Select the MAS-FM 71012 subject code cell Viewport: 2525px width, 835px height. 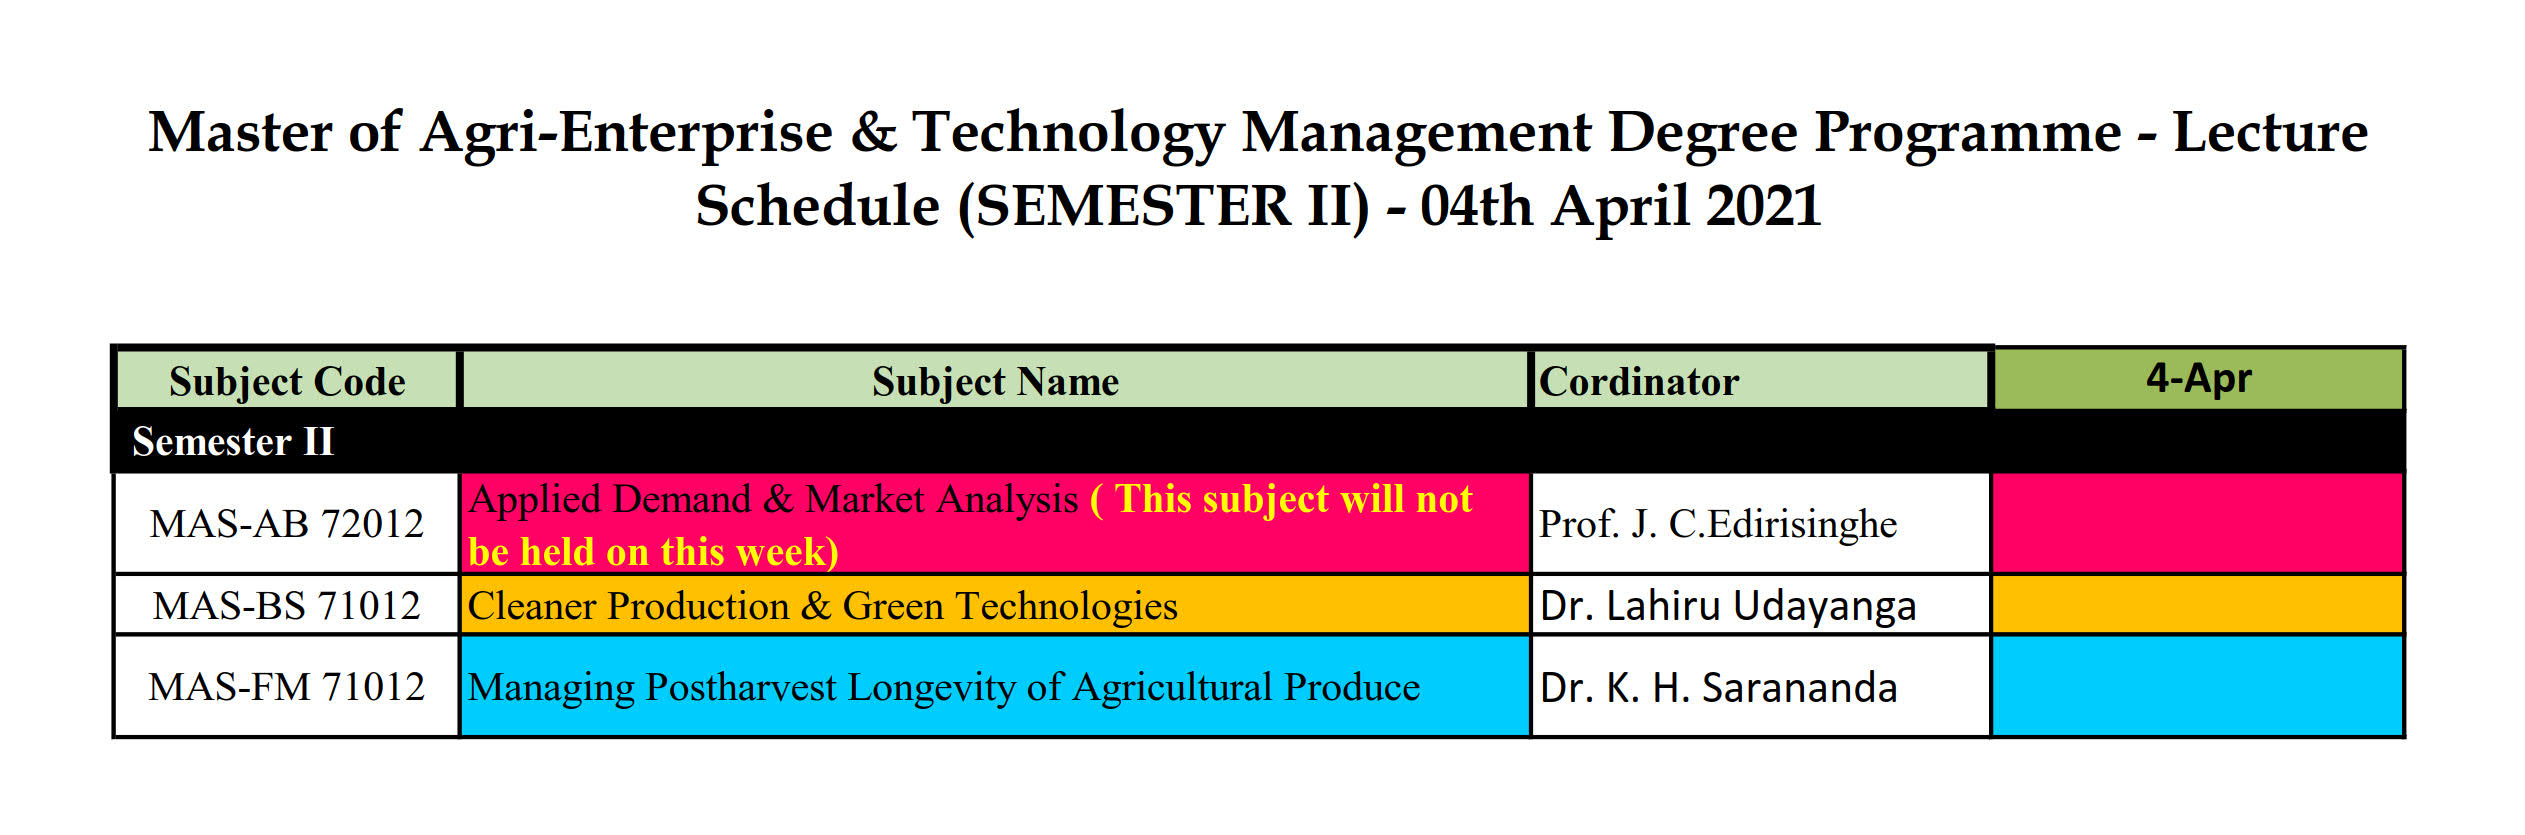tap(287, 687)
